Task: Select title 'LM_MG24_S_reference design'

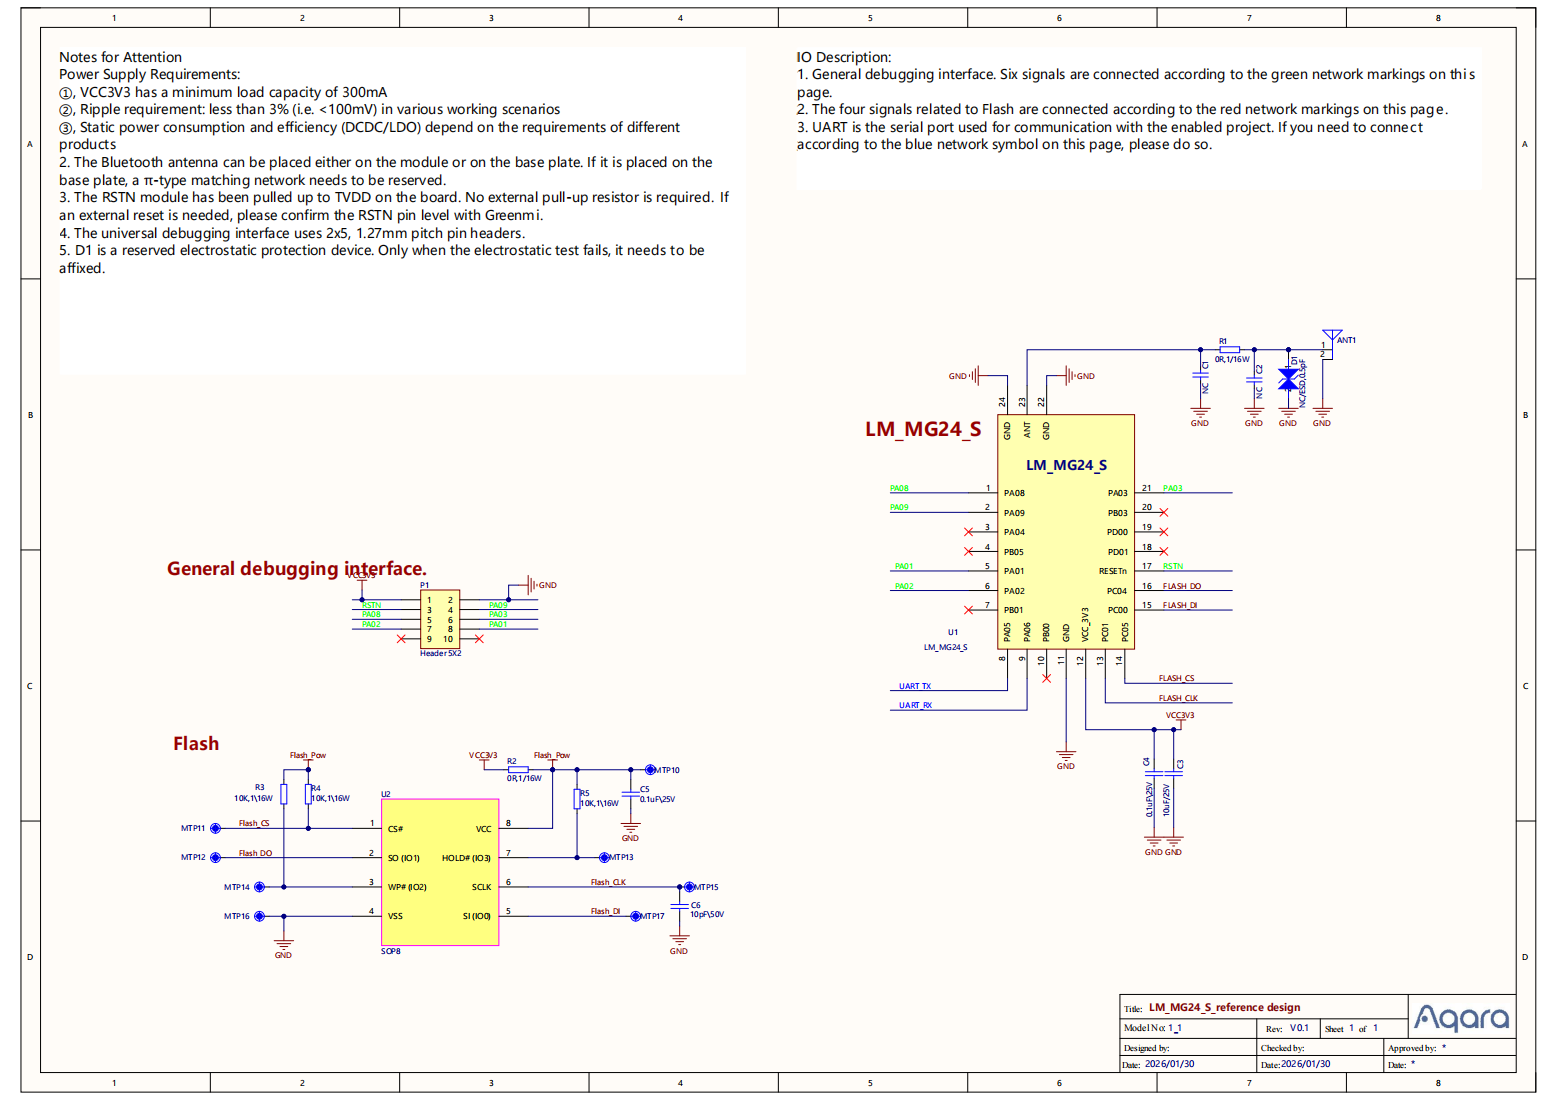Action: click(x=1224, y=1007)
